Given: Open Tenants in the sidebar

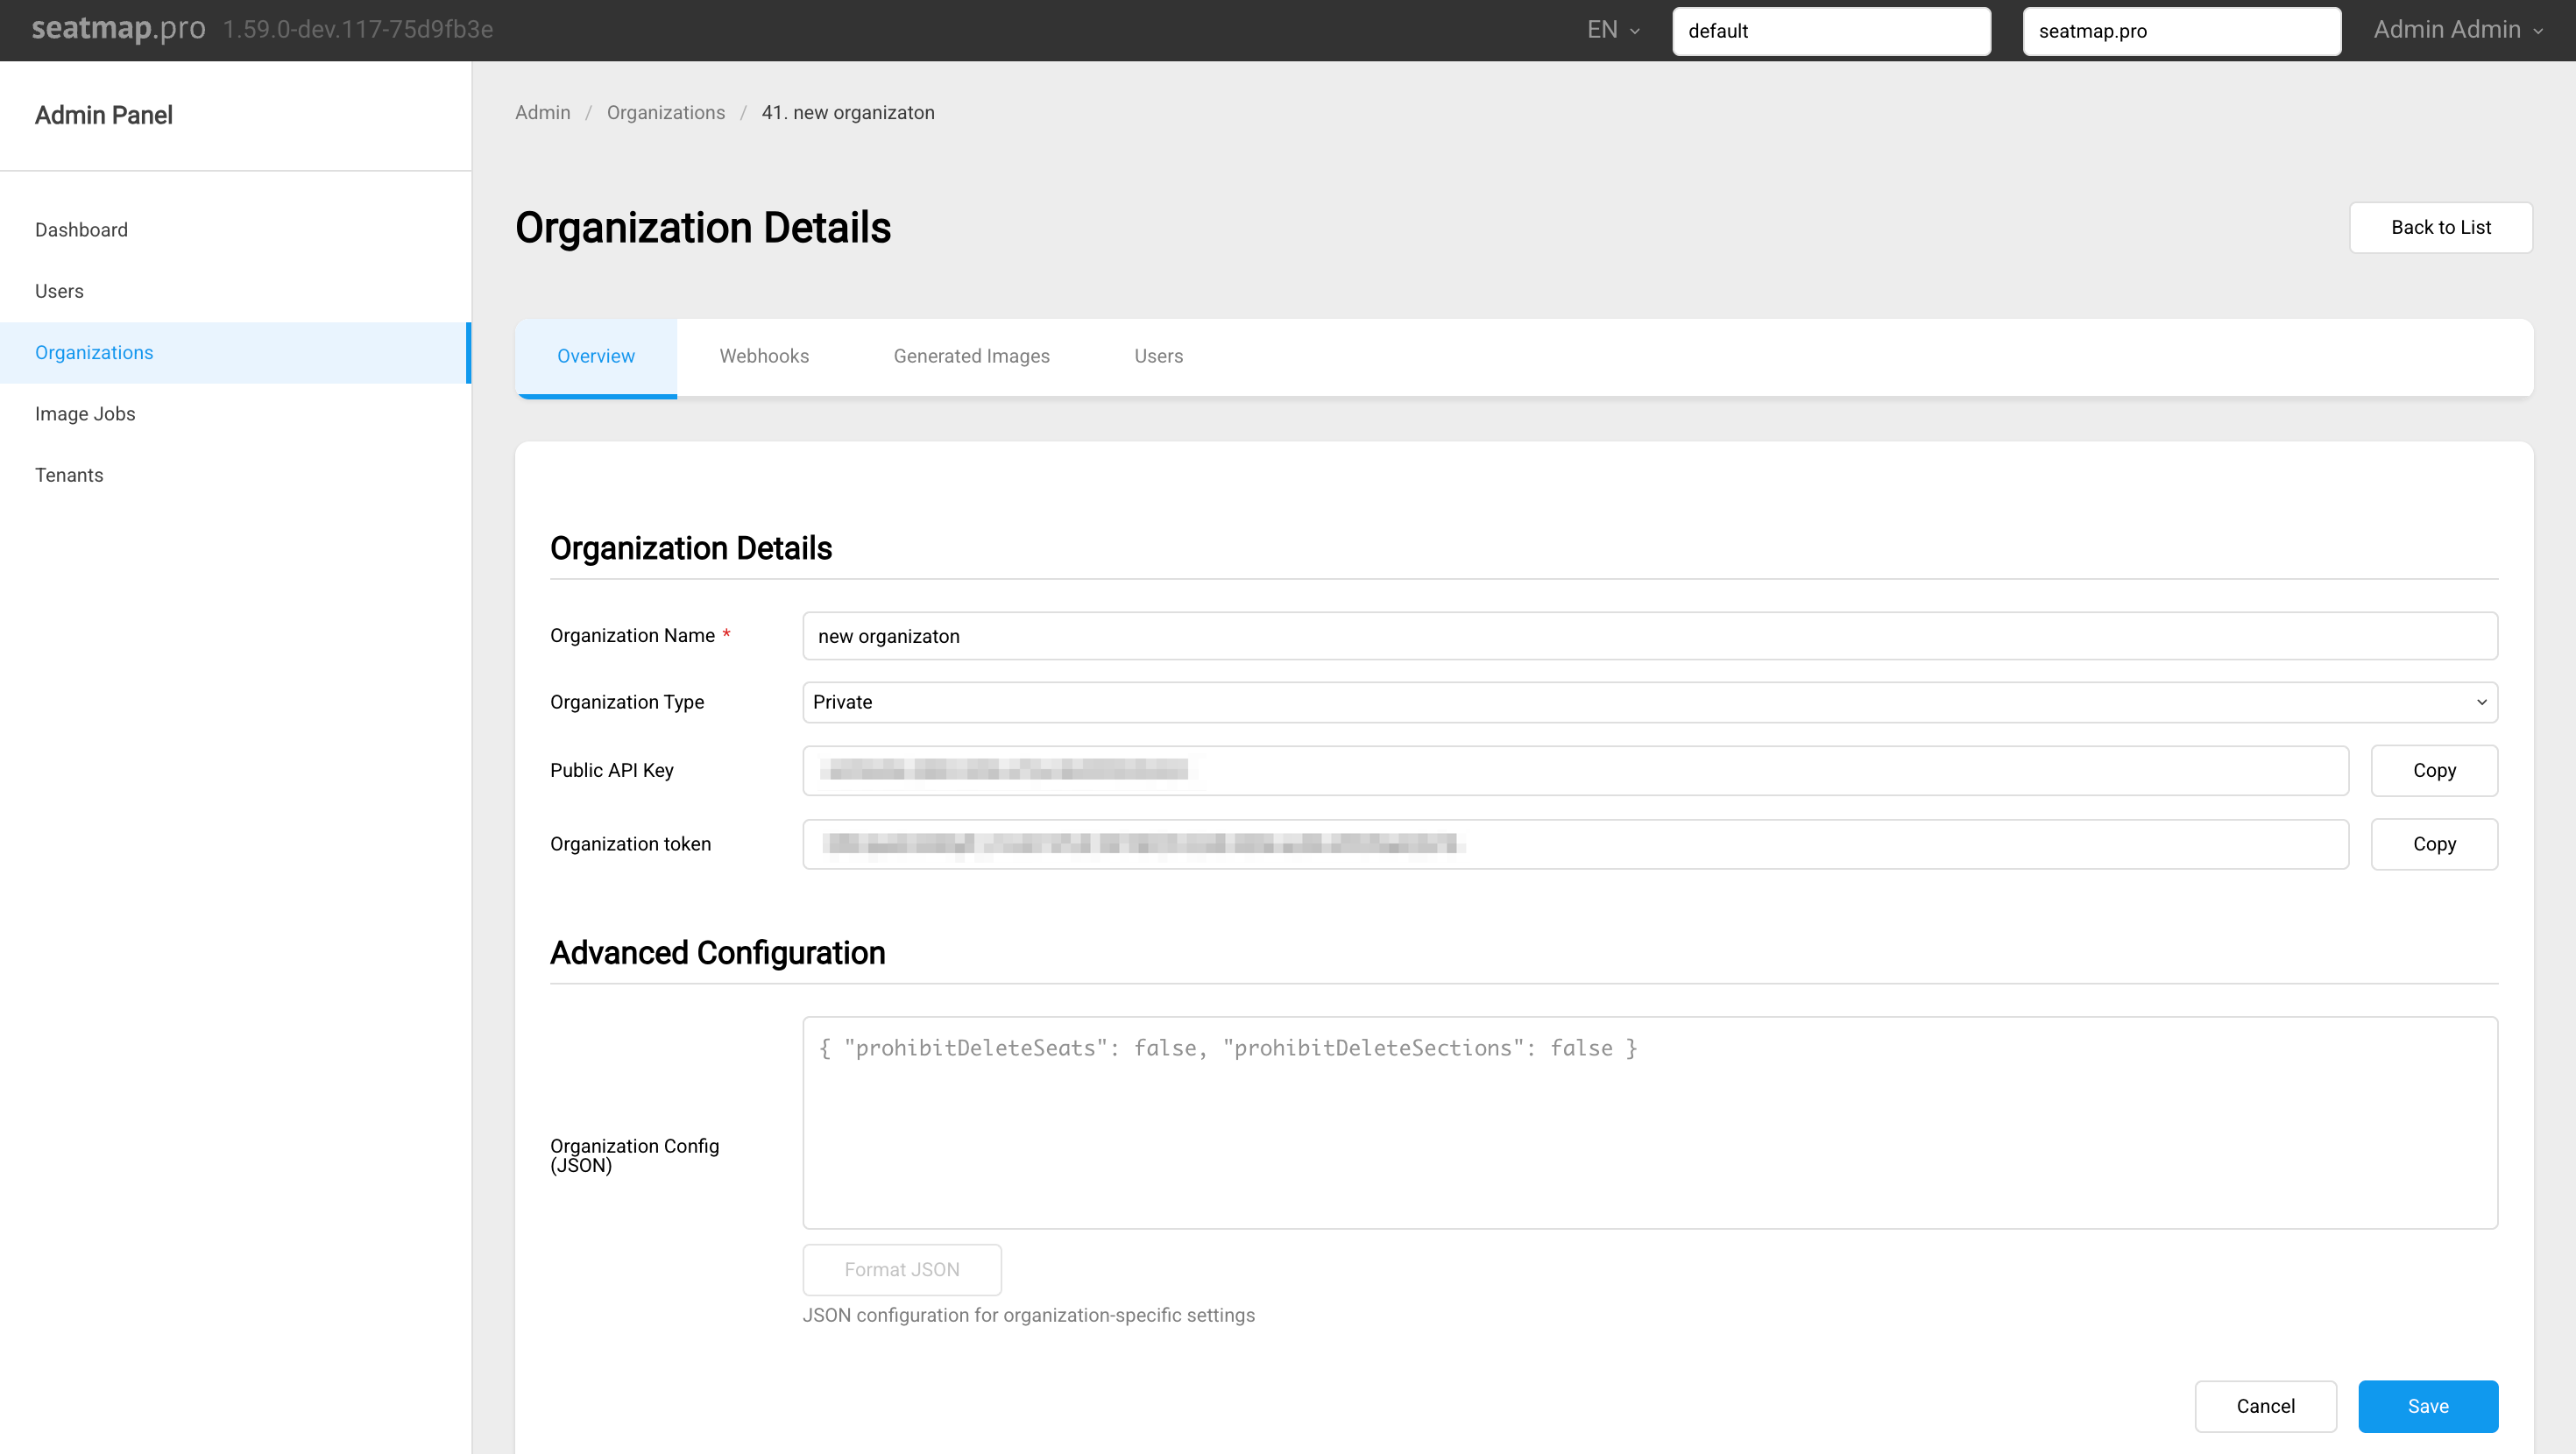Looking at the screenshot, I should 69,475.
